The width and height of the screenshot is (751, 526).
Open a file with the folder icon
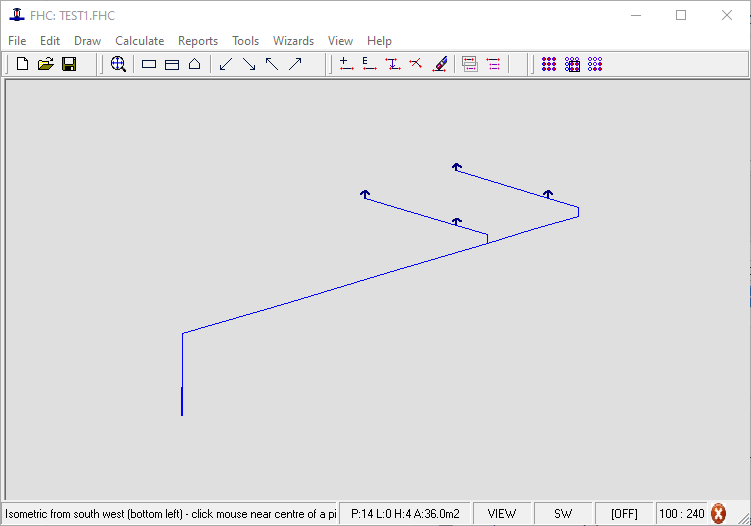click(x=45, y=64)
